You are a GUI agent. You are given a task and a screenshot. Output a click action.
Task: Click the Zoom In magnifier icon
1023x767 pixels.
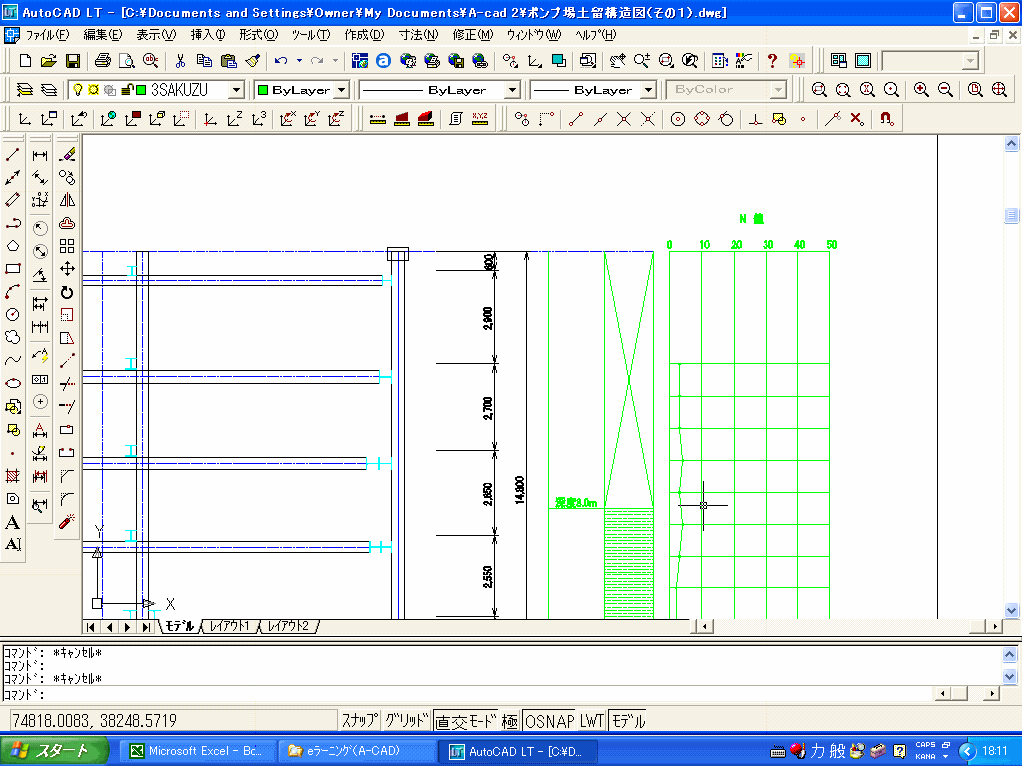(x=921, y=89)
